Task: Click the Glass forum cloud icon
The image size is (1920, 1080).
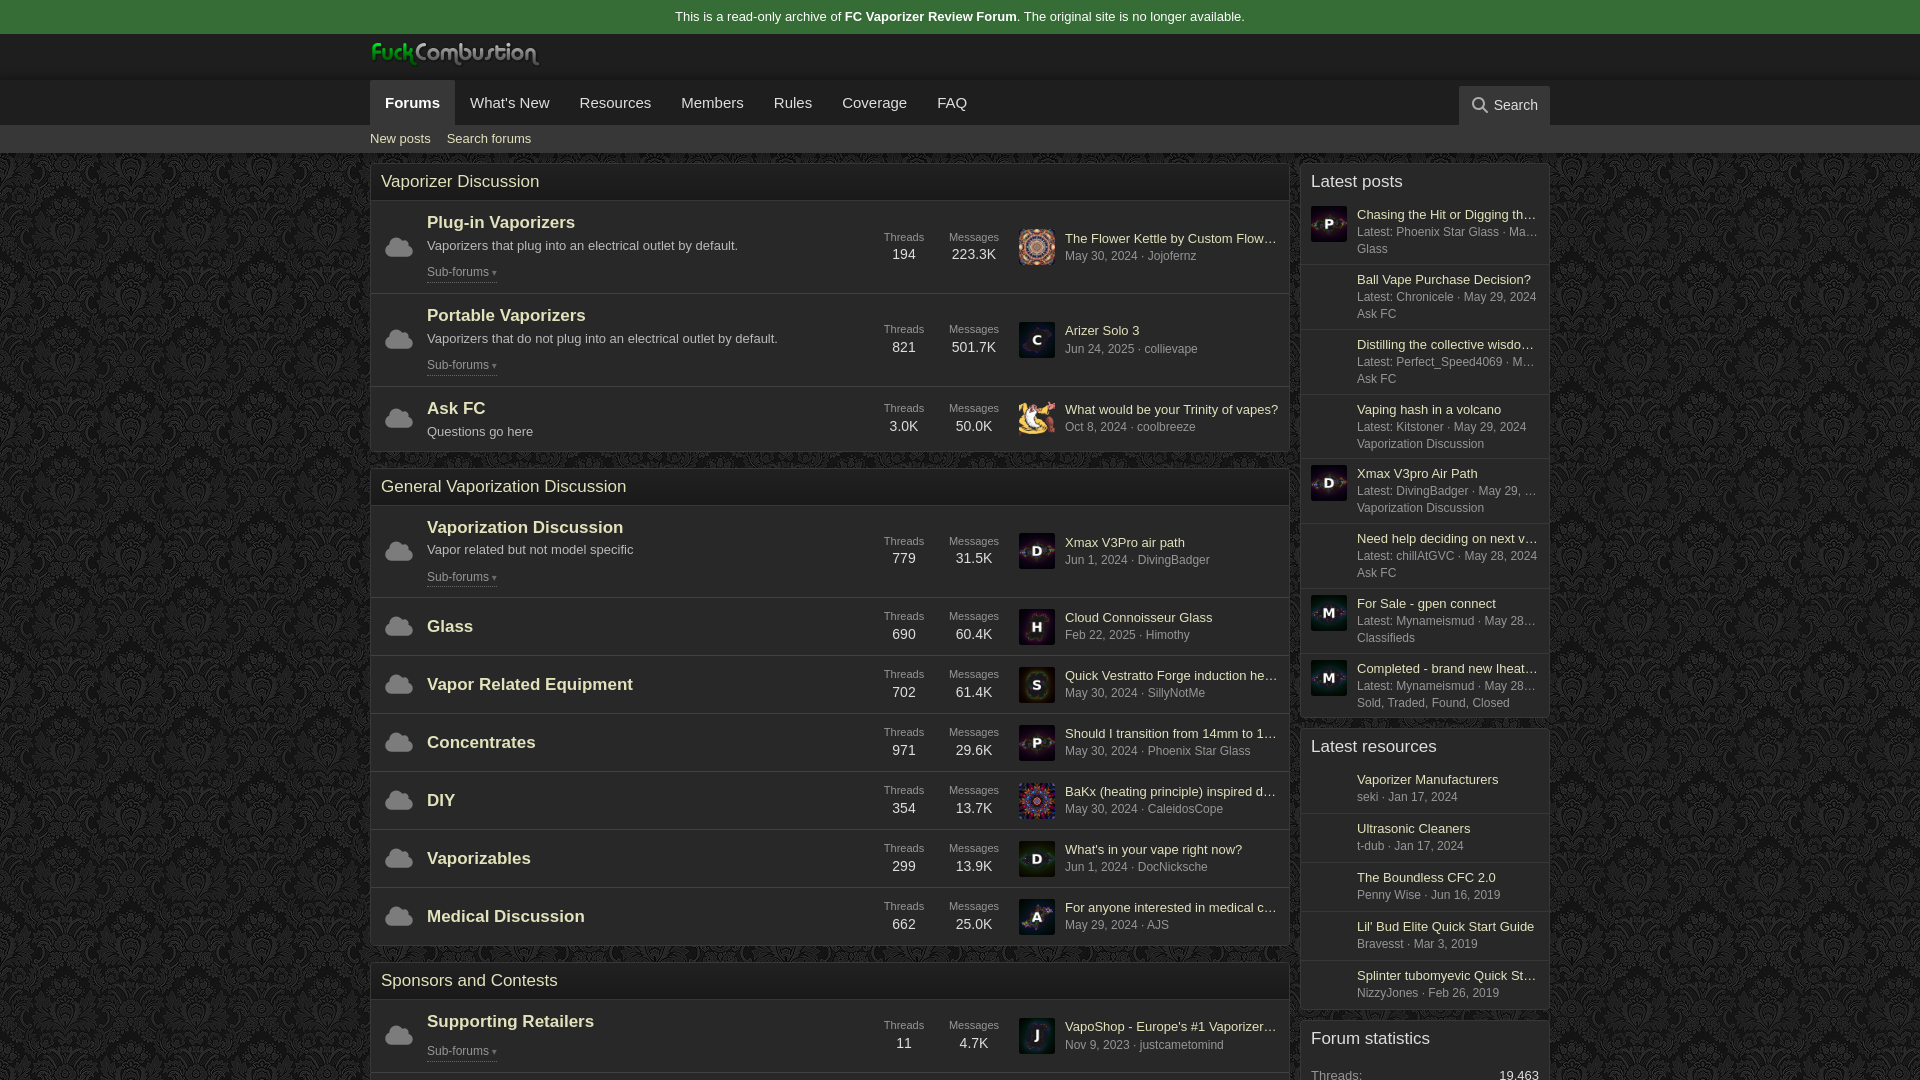Action: coord(399,627)
